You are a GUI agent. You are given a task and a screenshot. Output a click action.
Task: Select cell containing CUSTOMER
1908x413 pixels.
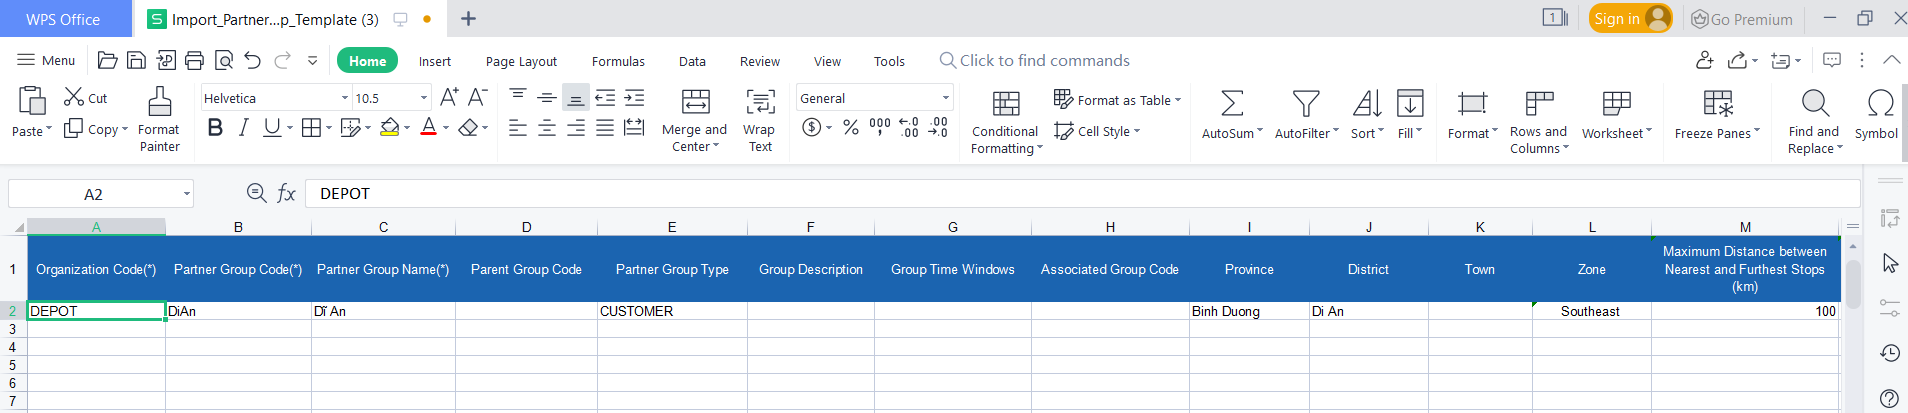pyautogui.click(x=672, y=311)
